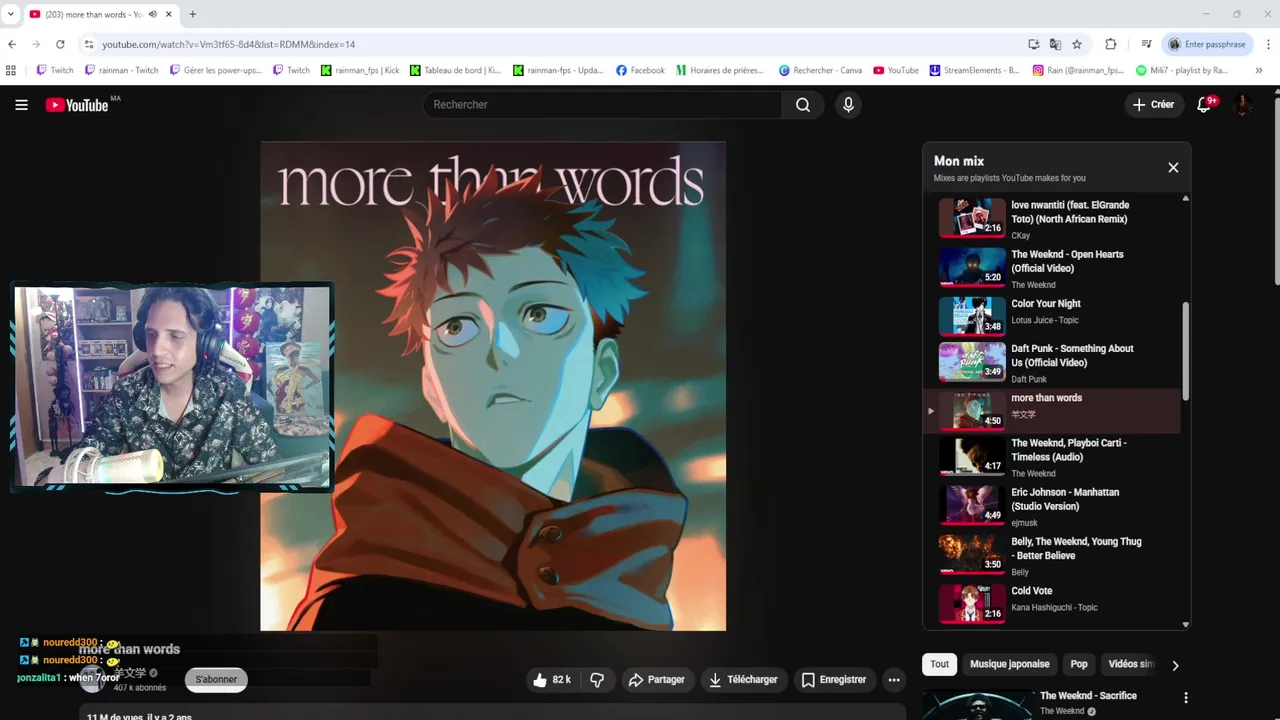Like the video with 82 k thumbs up

551,680
